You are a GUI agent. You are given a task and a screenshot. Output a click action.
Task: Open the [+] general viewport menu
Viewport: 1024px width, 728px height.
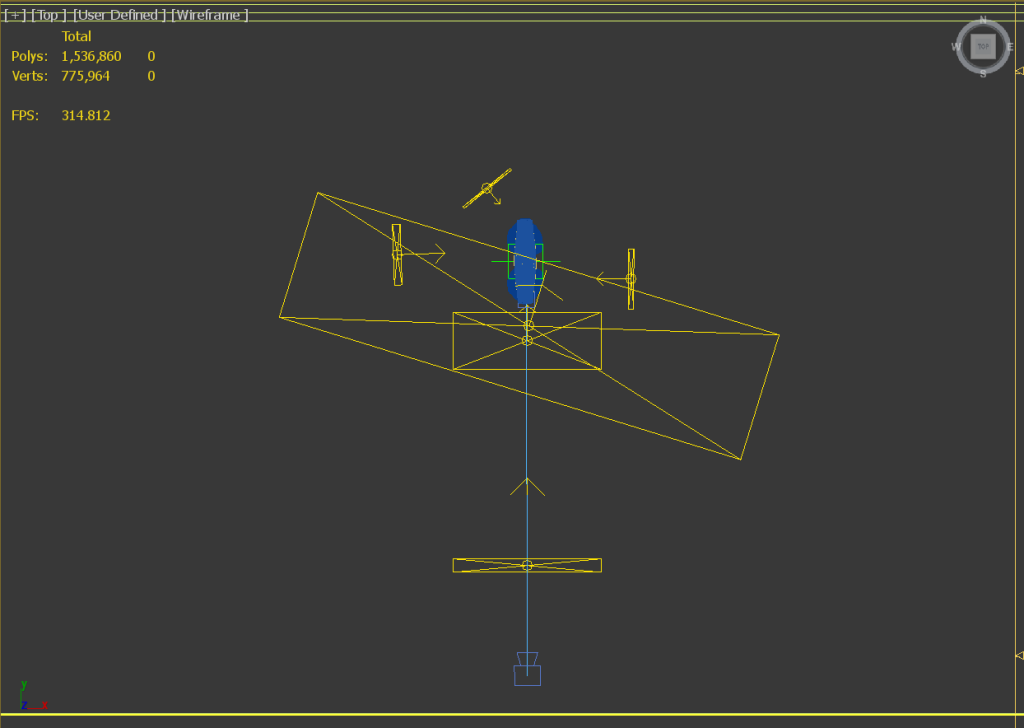pyautogui.click(x=14, y=15)
